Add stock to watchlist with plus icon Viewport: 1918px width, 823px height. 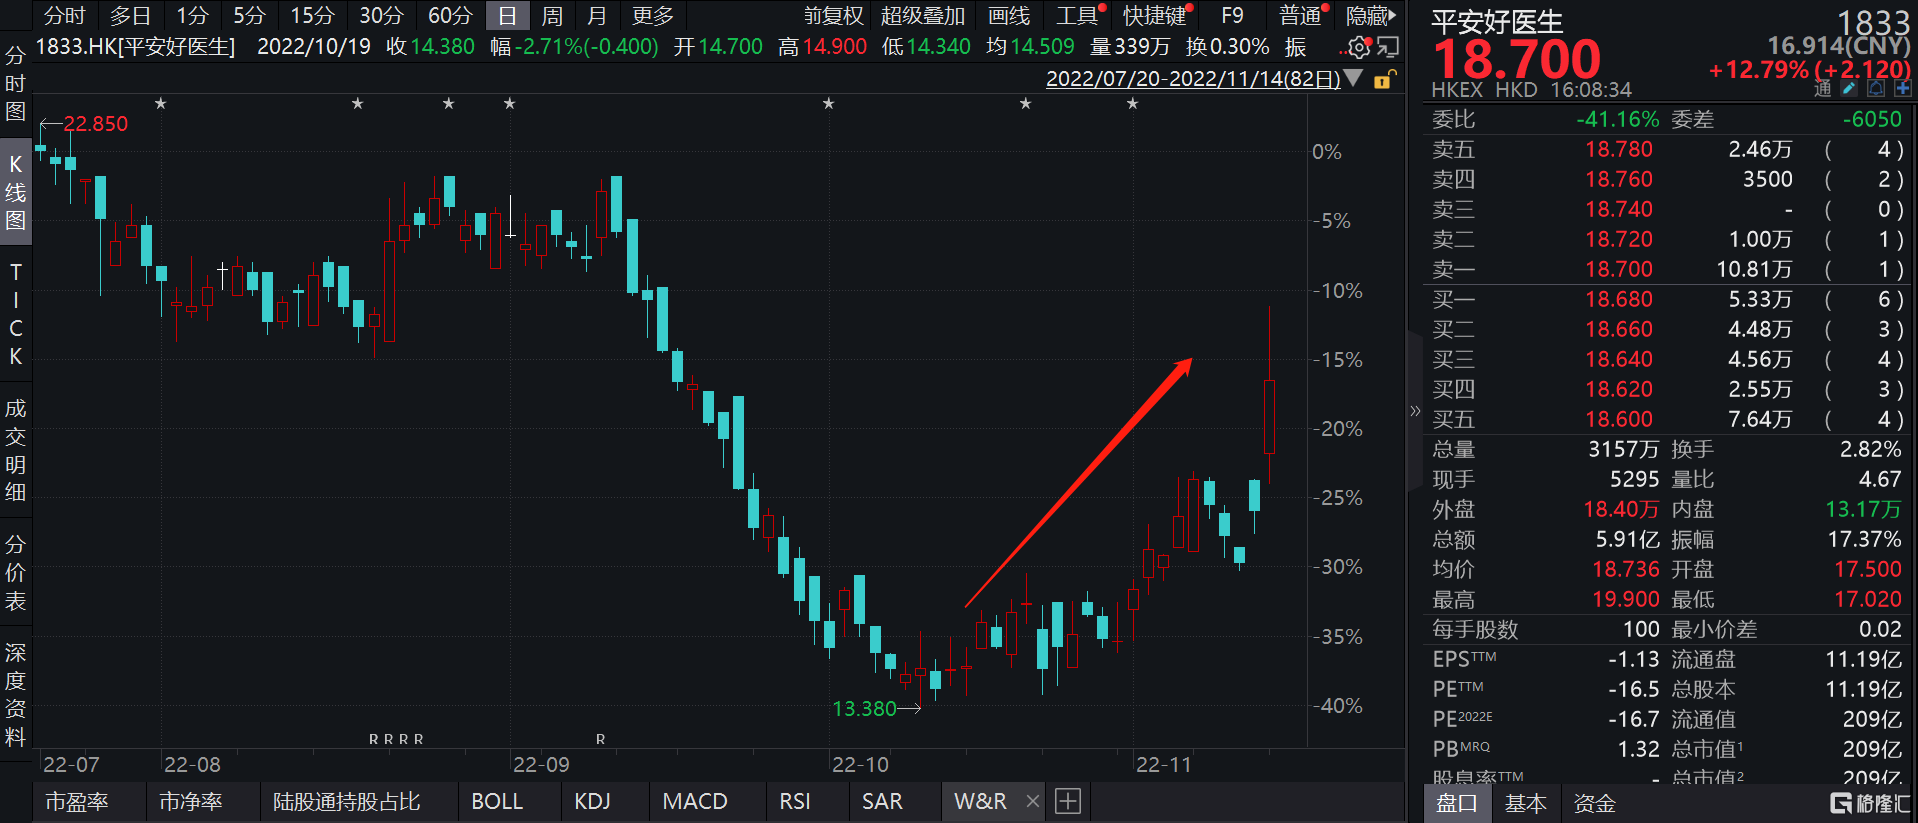tap(1902, 89)
